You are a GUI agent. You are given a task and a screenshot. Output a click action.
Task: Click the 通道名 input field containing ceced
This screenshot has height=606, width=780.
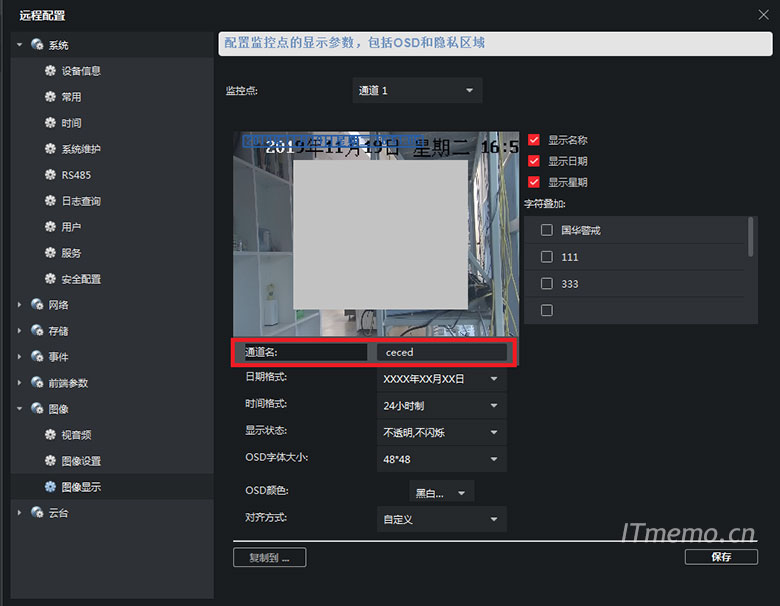pyautogui.click(x=442, y=352)
